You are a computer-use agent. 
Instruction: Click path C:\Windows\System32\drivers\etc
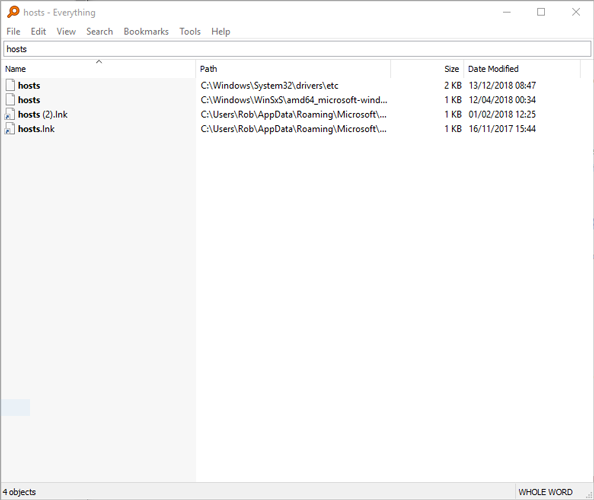pyautogui.click(x=269, y=86)
